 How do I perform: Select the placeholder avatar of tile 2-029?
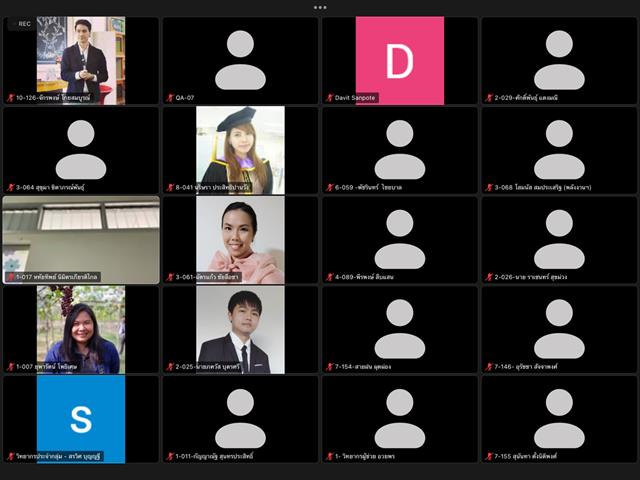pyautogui.click(x=559, y=60)
